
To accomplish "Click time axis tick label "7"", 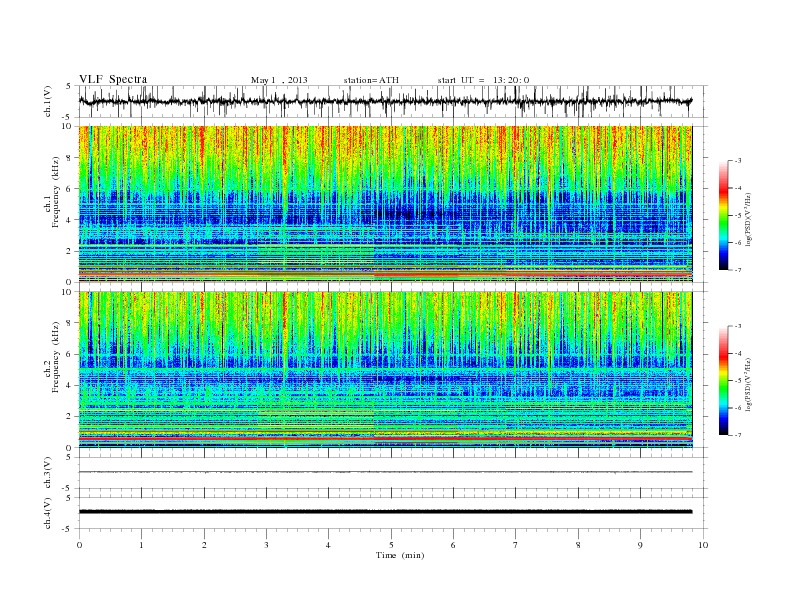I will 516,545.
